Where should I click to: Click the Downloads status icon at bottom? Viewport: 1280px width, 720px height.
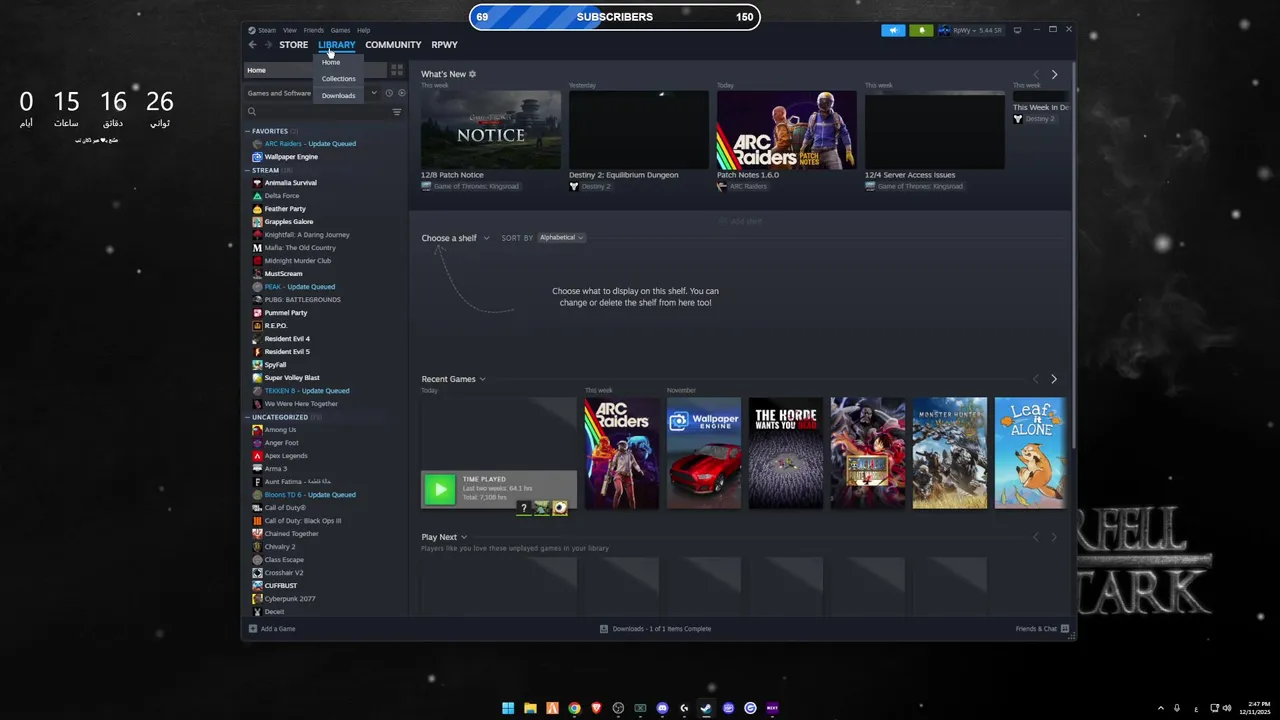click(x=604, y=629)
